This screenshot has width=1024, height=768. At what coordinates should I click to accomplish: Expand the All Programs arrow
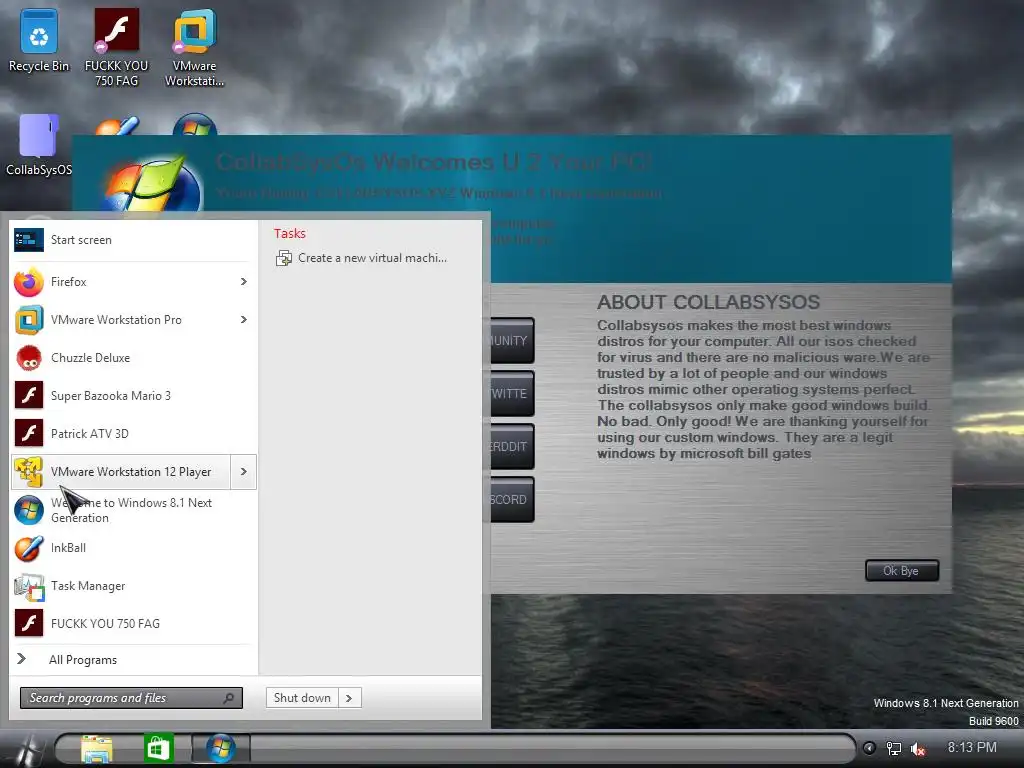click(x=22, y=659)
